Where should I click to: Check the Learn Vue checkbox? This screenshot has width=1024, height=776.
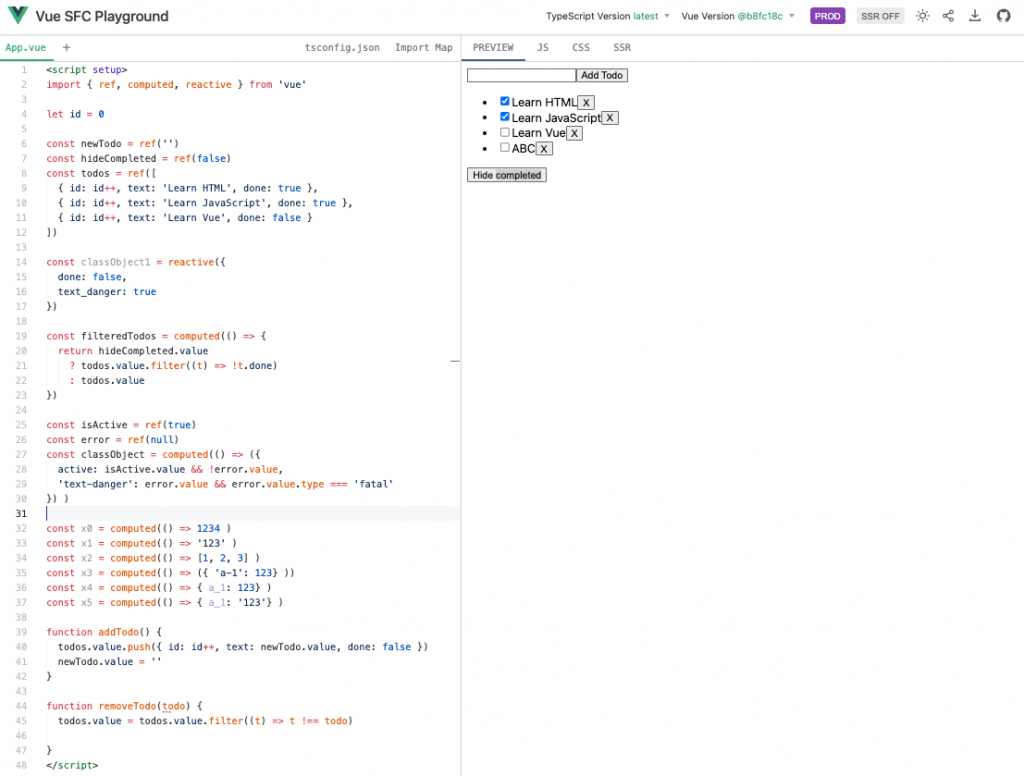click(505, 132)
